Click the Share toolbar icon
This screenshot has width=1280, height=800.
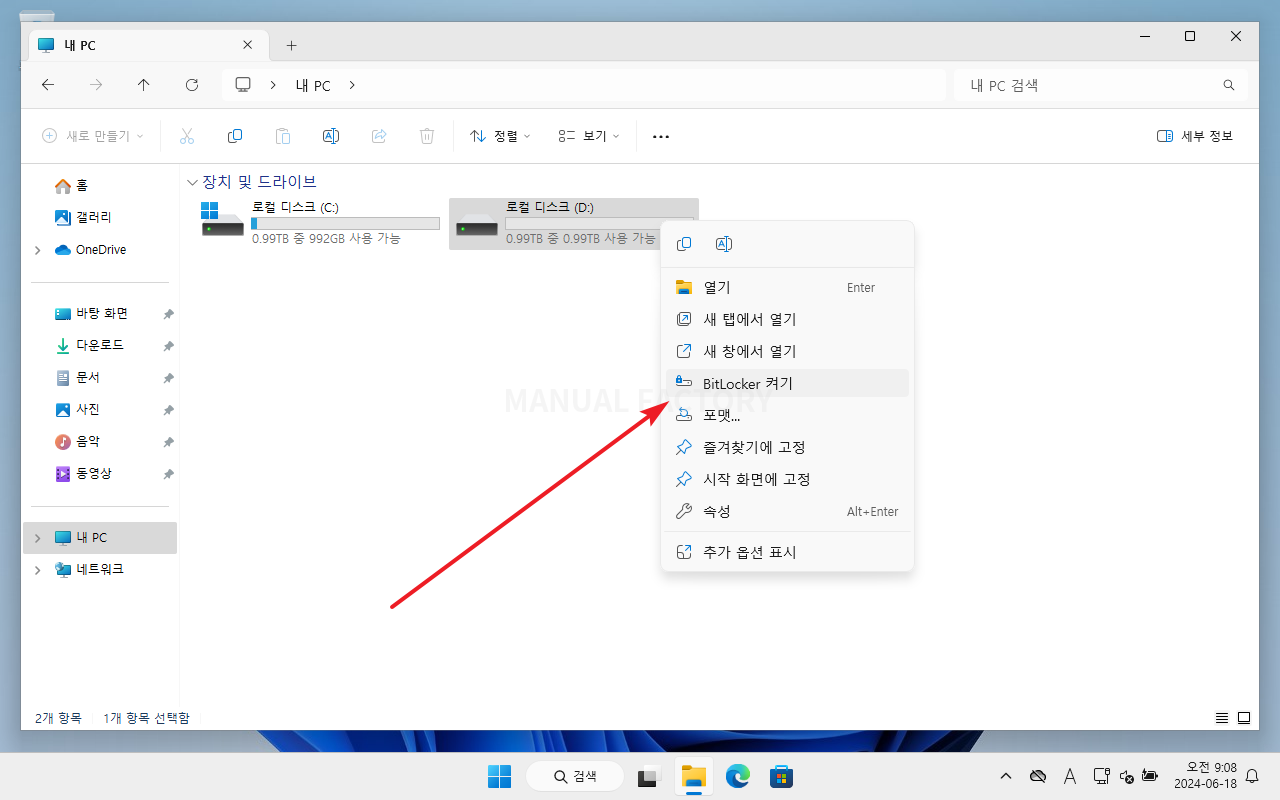[x=379, y=136]
